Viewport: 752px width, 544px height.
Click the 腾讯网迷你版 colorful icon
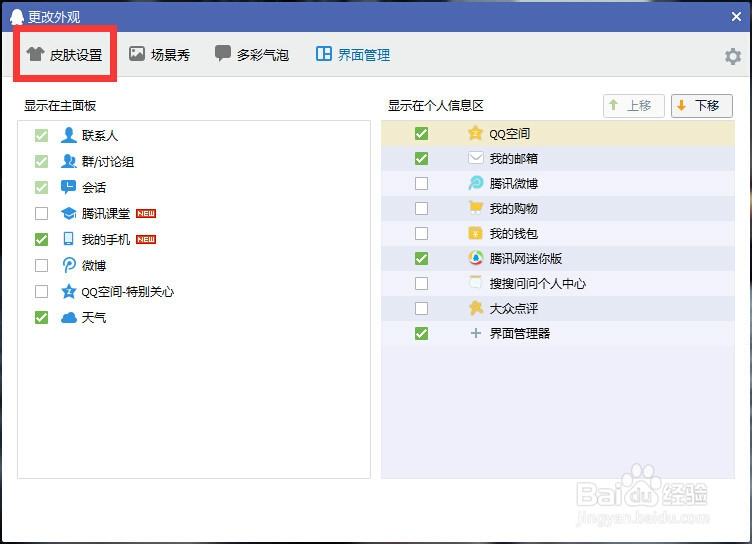click(475, 258)
